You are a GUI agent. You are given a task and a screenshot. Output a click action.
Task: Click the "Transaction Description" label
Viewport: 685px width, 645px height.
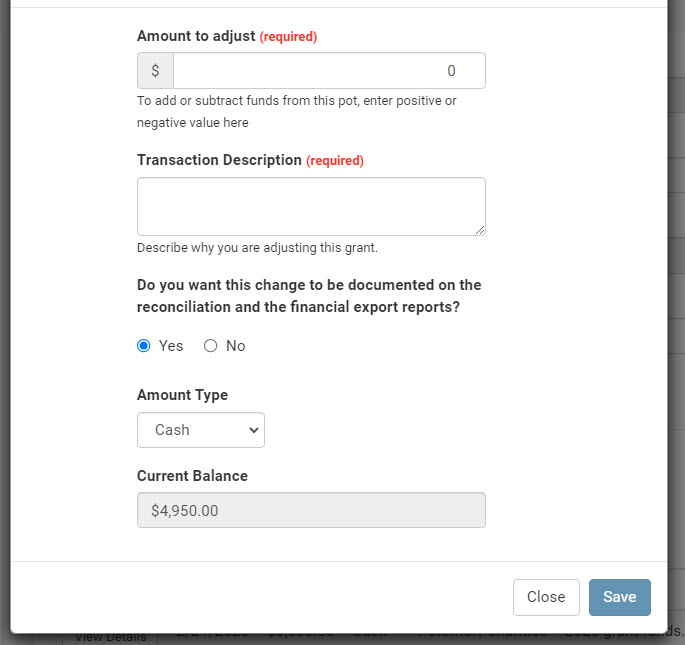[219, 160]
